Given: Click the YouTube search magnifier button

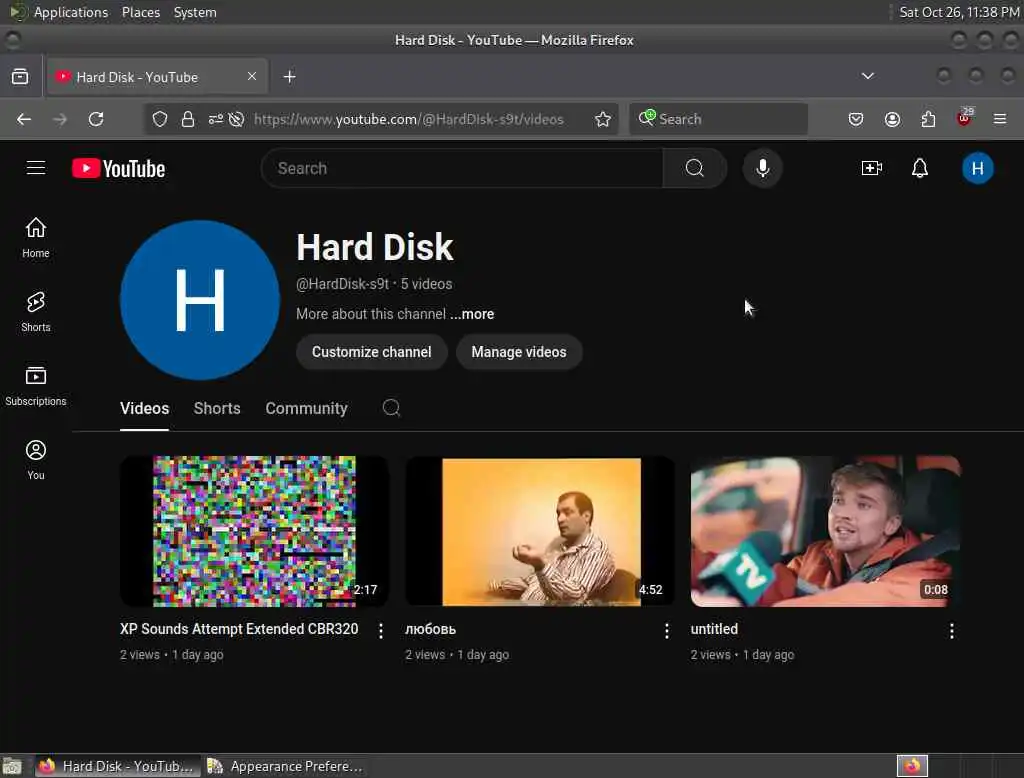Looking at the screenshot, I should (694, 169).
